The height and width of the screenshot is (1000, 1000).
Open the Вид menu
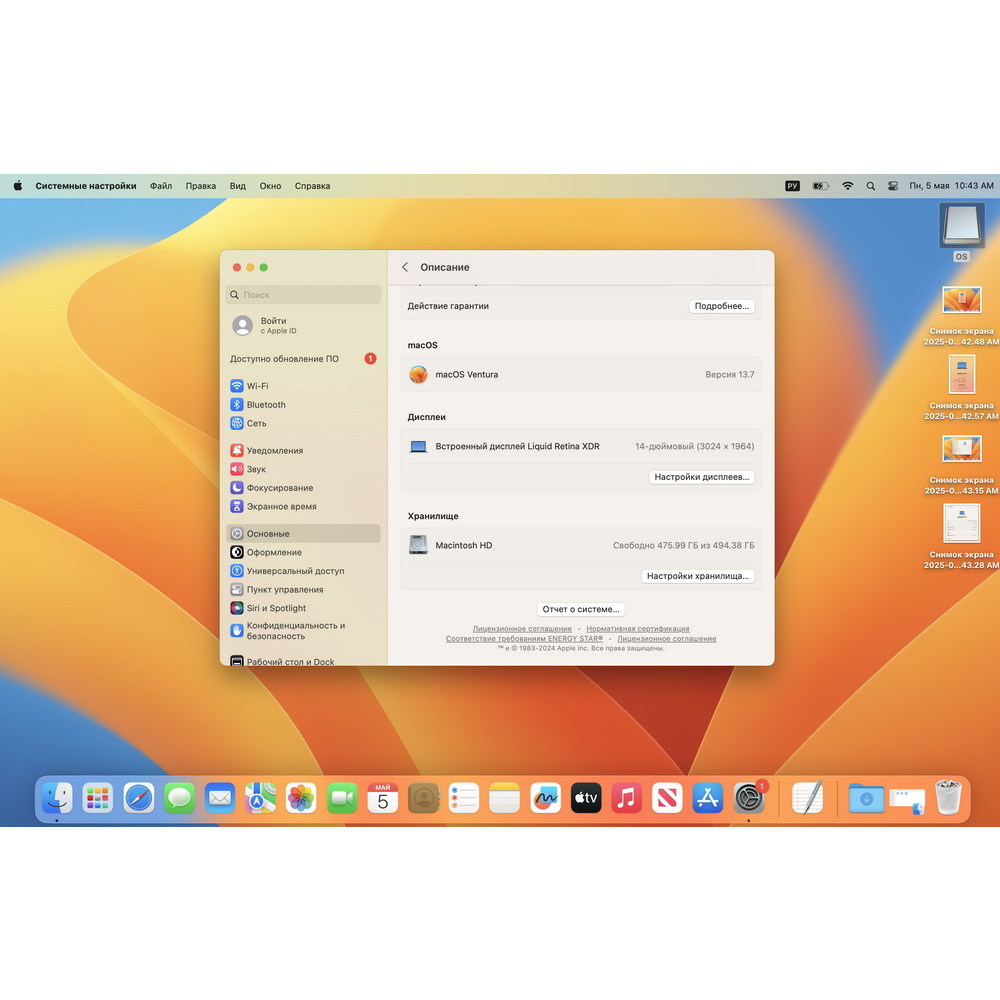(x=238, y=186)
